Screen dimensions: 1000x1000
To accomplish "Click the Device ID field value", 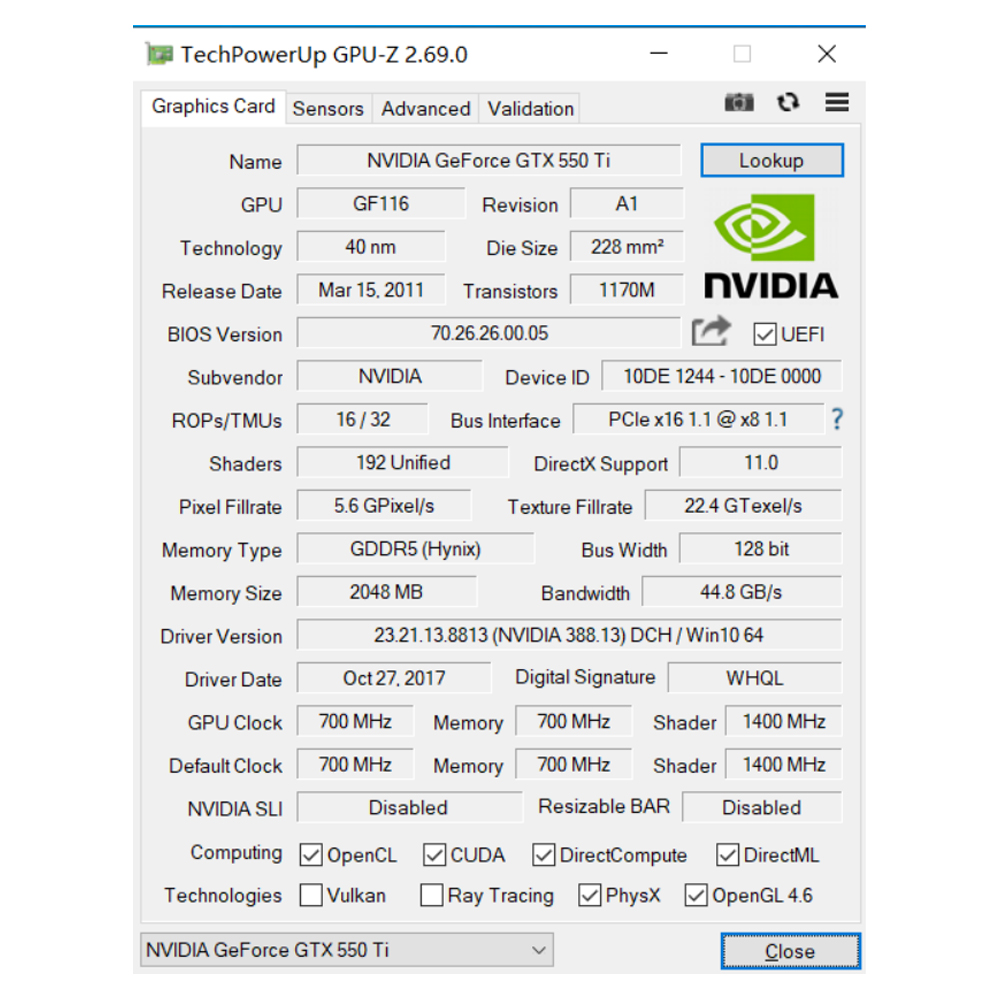I will [x=721, y=376].
